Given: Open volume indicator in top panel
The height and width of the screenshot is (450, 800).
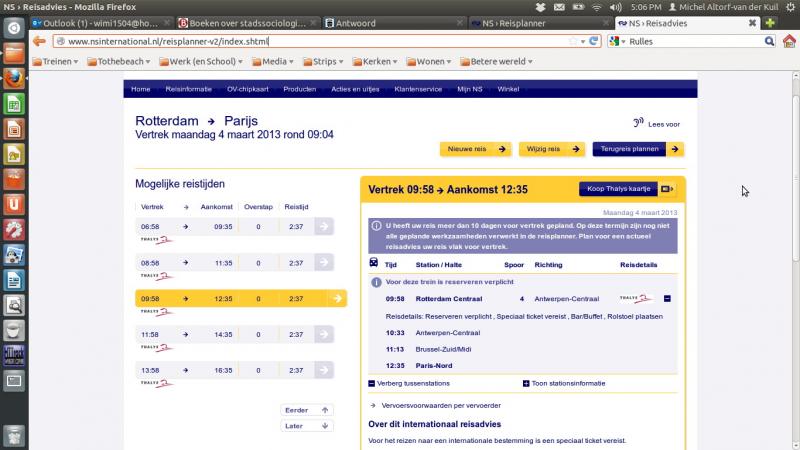Looking at the screenshot, I should [x=616, y=7].
